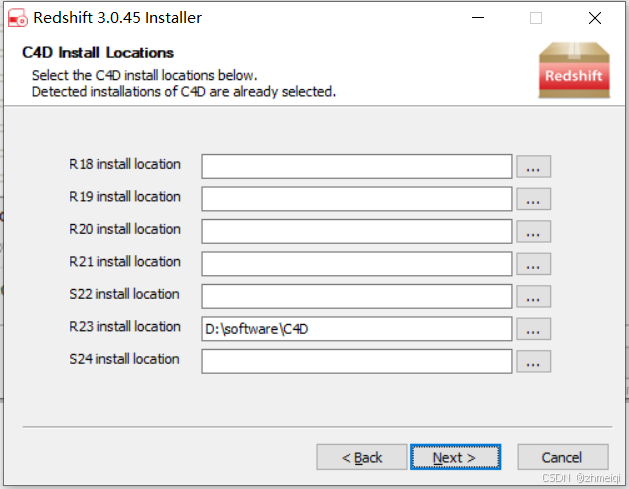
Task: Click the 'C4D Install Locations' heading
Action: pos(98,53)
